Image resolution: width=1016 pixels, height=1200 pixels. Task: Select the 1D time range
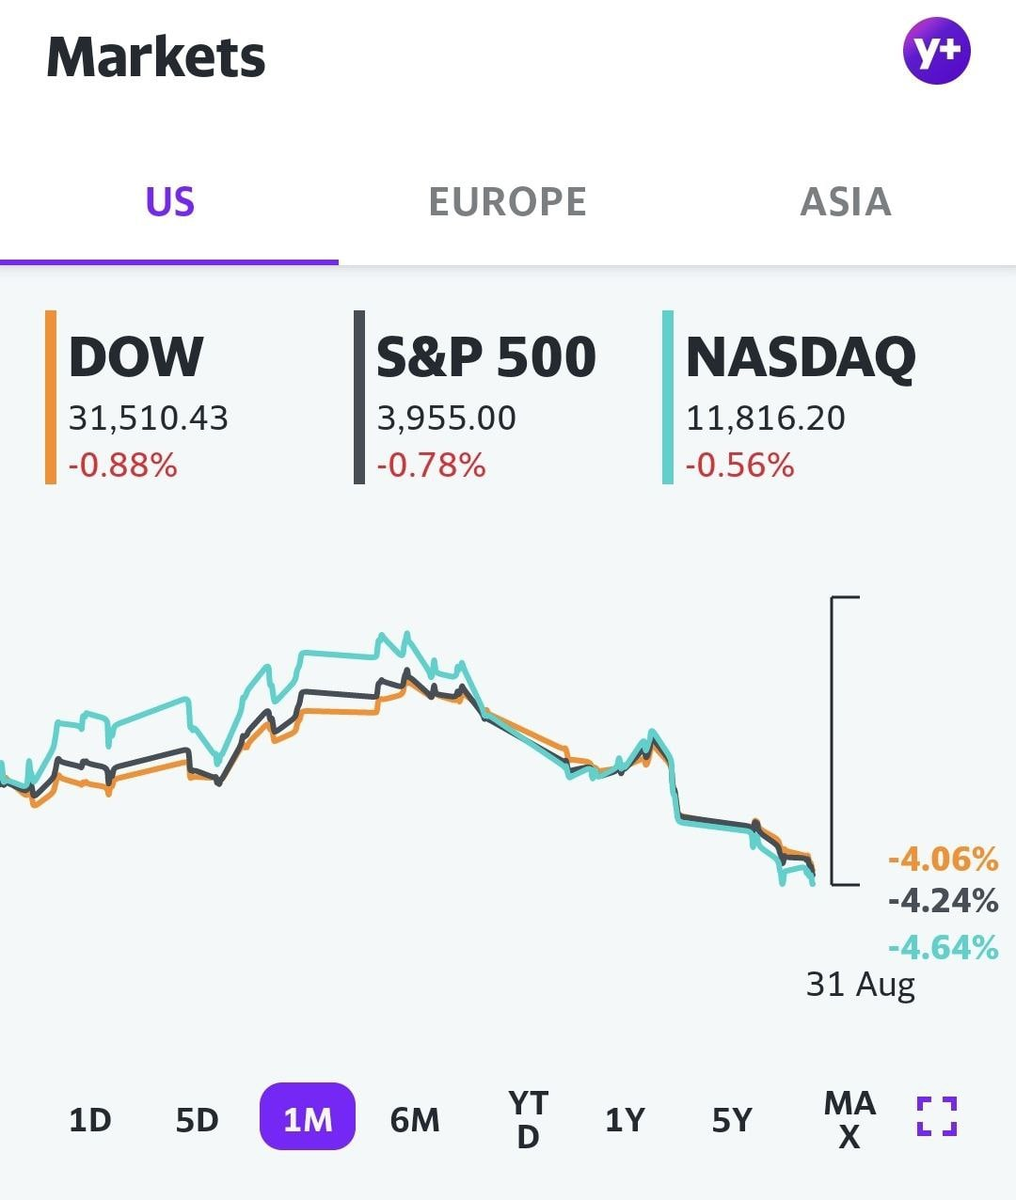pos(90,1119)
